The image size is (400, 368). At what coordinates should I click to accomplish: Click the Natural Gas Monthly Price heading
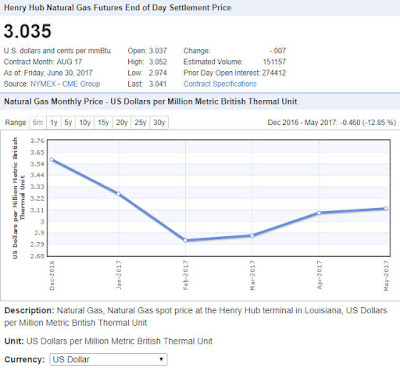pyautogui.click(x=150, y=102)
